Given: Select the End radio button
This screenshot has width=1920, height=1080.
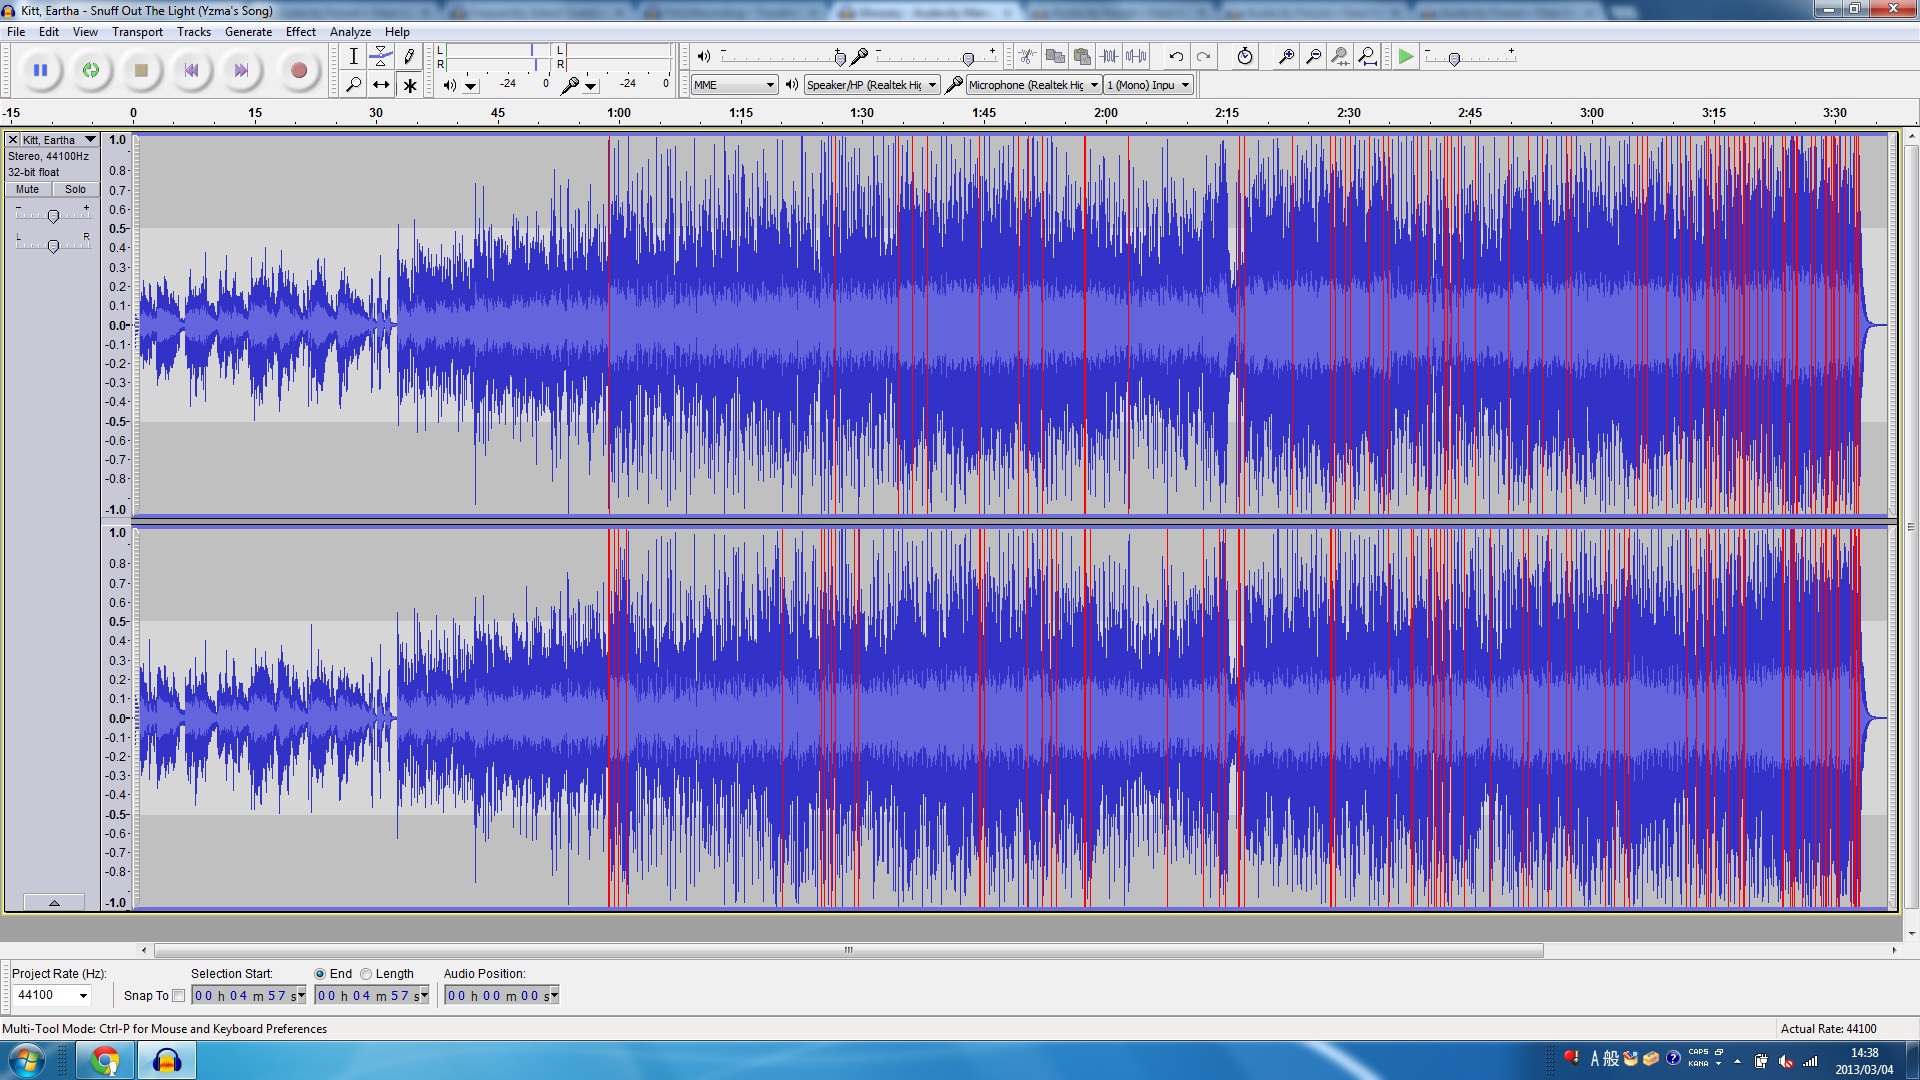Looking at the screenshot, I should pos(320,974).
